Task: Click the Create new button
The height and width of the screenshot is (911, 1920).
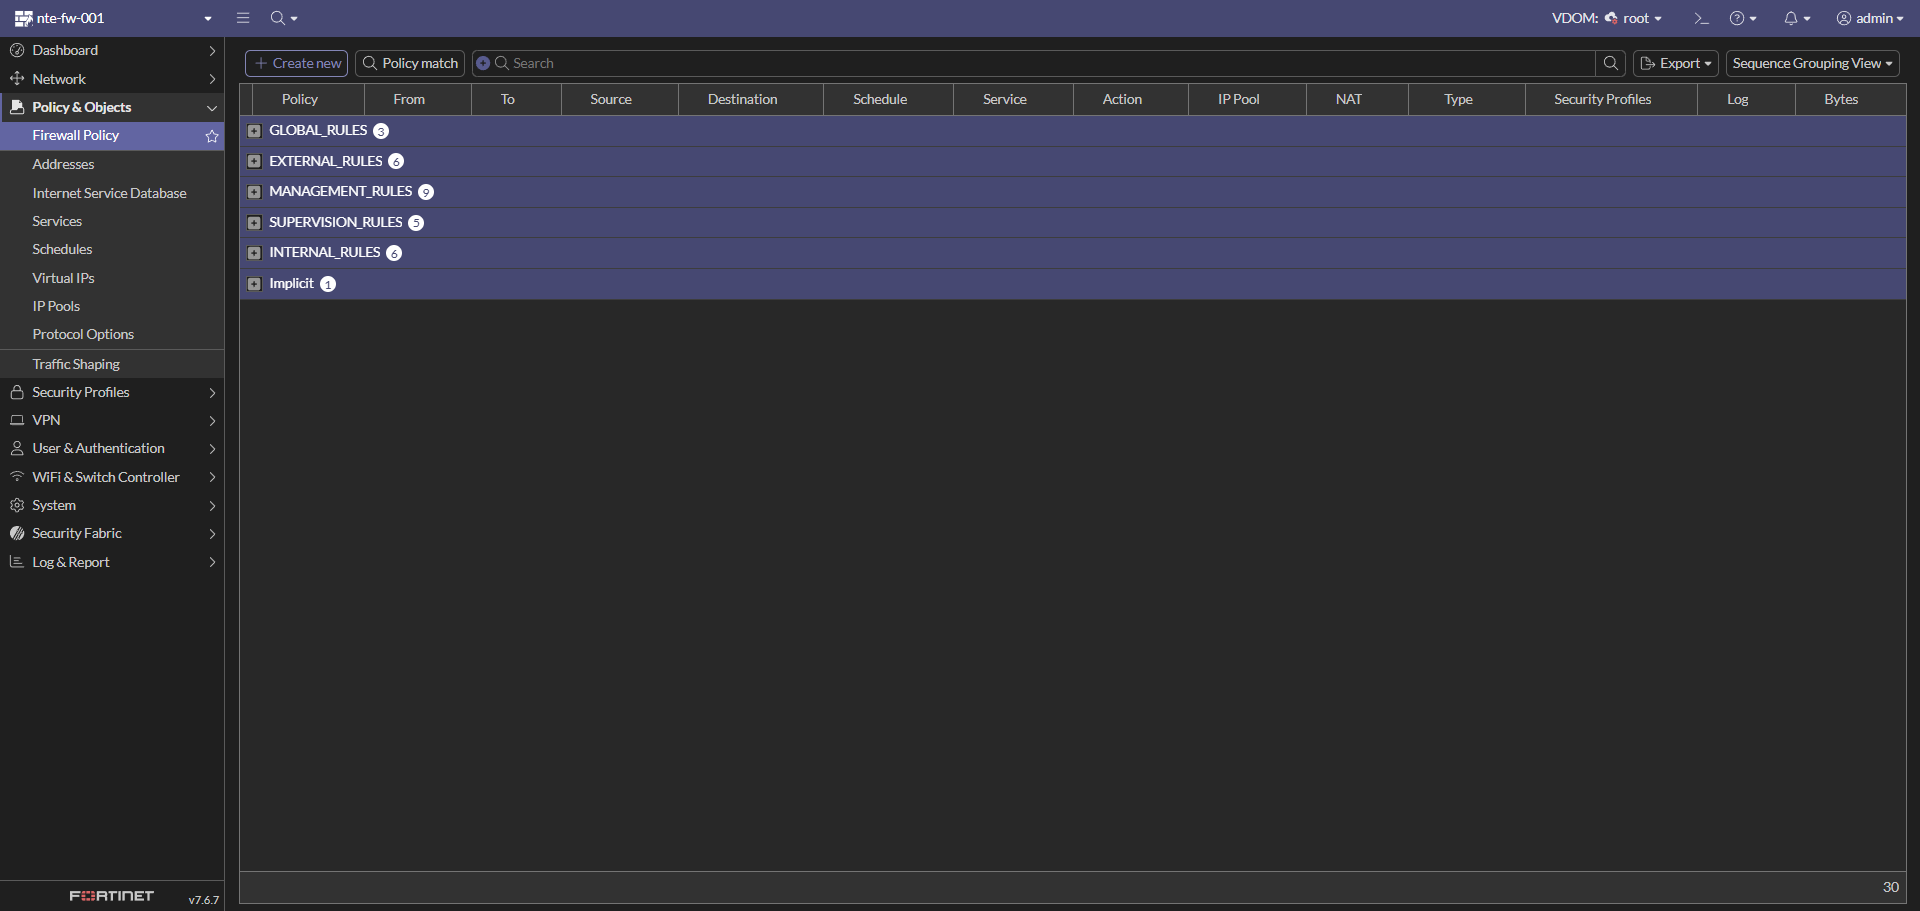Action: click(x=297, y=63)
